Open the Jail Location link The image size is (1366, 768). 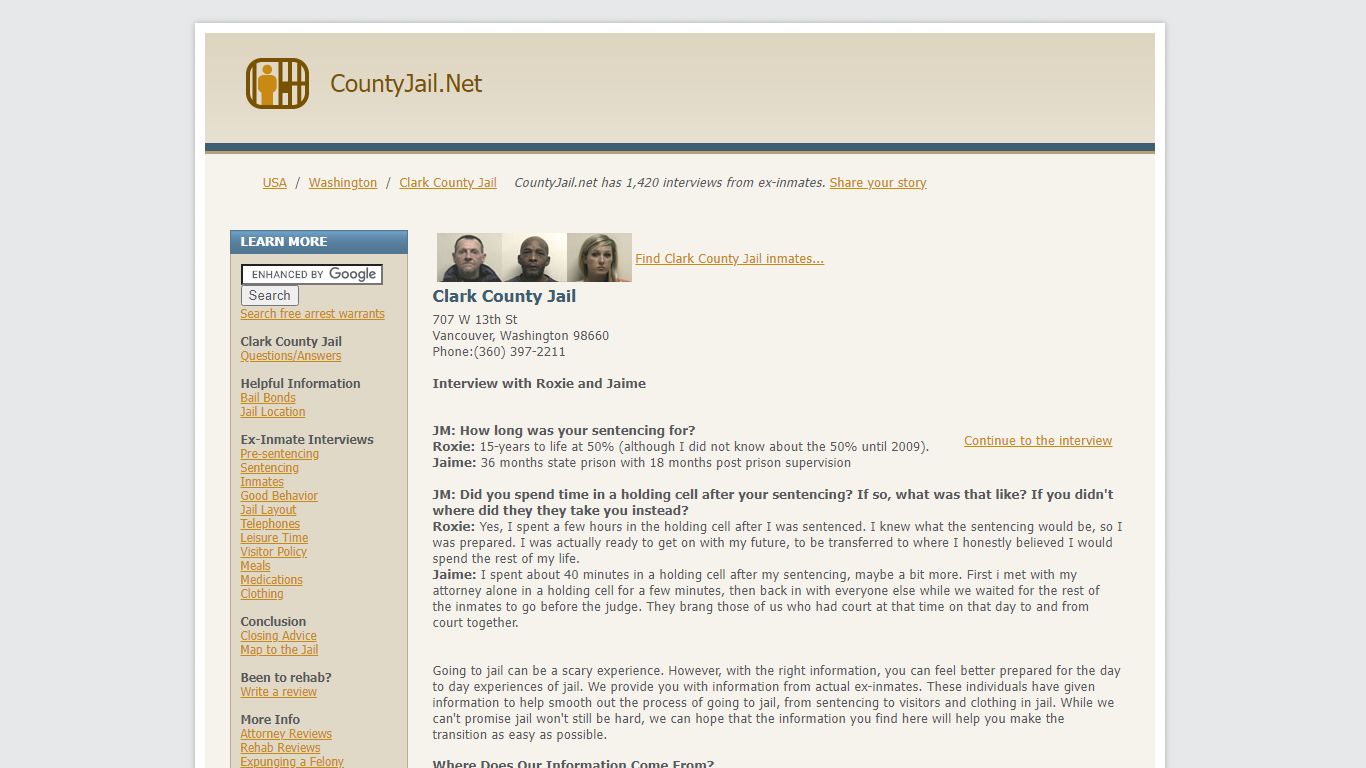click(273, 412)
